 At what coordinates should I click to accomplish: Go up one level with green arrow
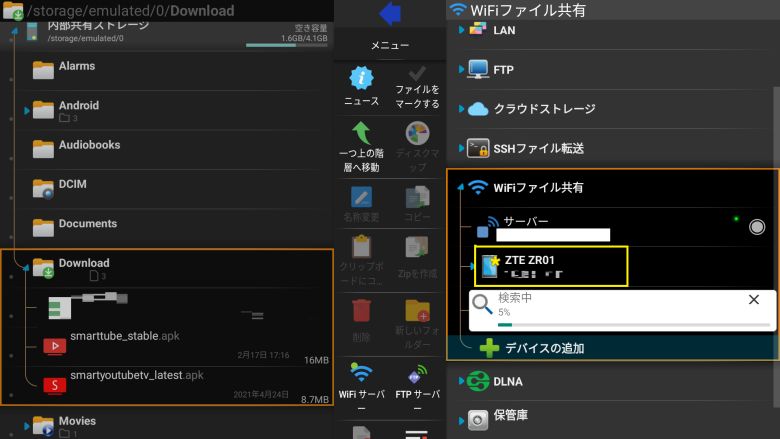click(x=361, y=133)
